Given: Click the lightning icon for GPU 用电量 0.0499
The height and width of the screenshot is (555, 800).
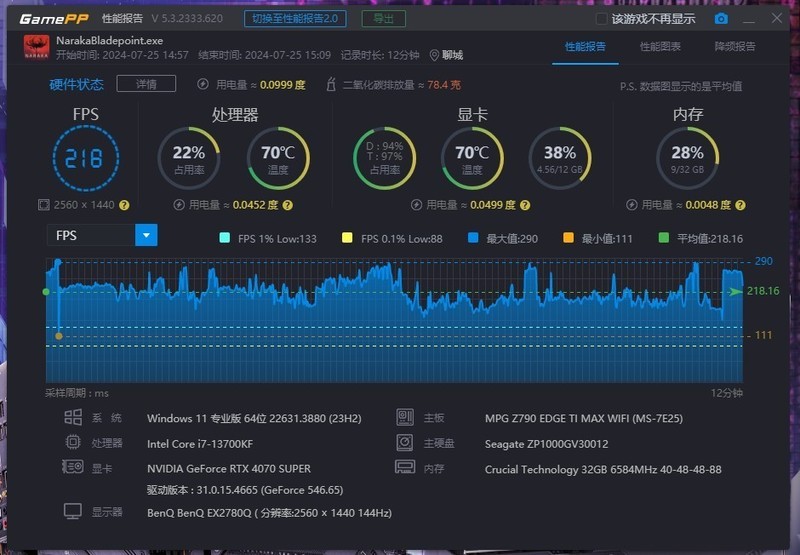Looking at the screenshot, I should pyautogui.click(x=416, y=205).
